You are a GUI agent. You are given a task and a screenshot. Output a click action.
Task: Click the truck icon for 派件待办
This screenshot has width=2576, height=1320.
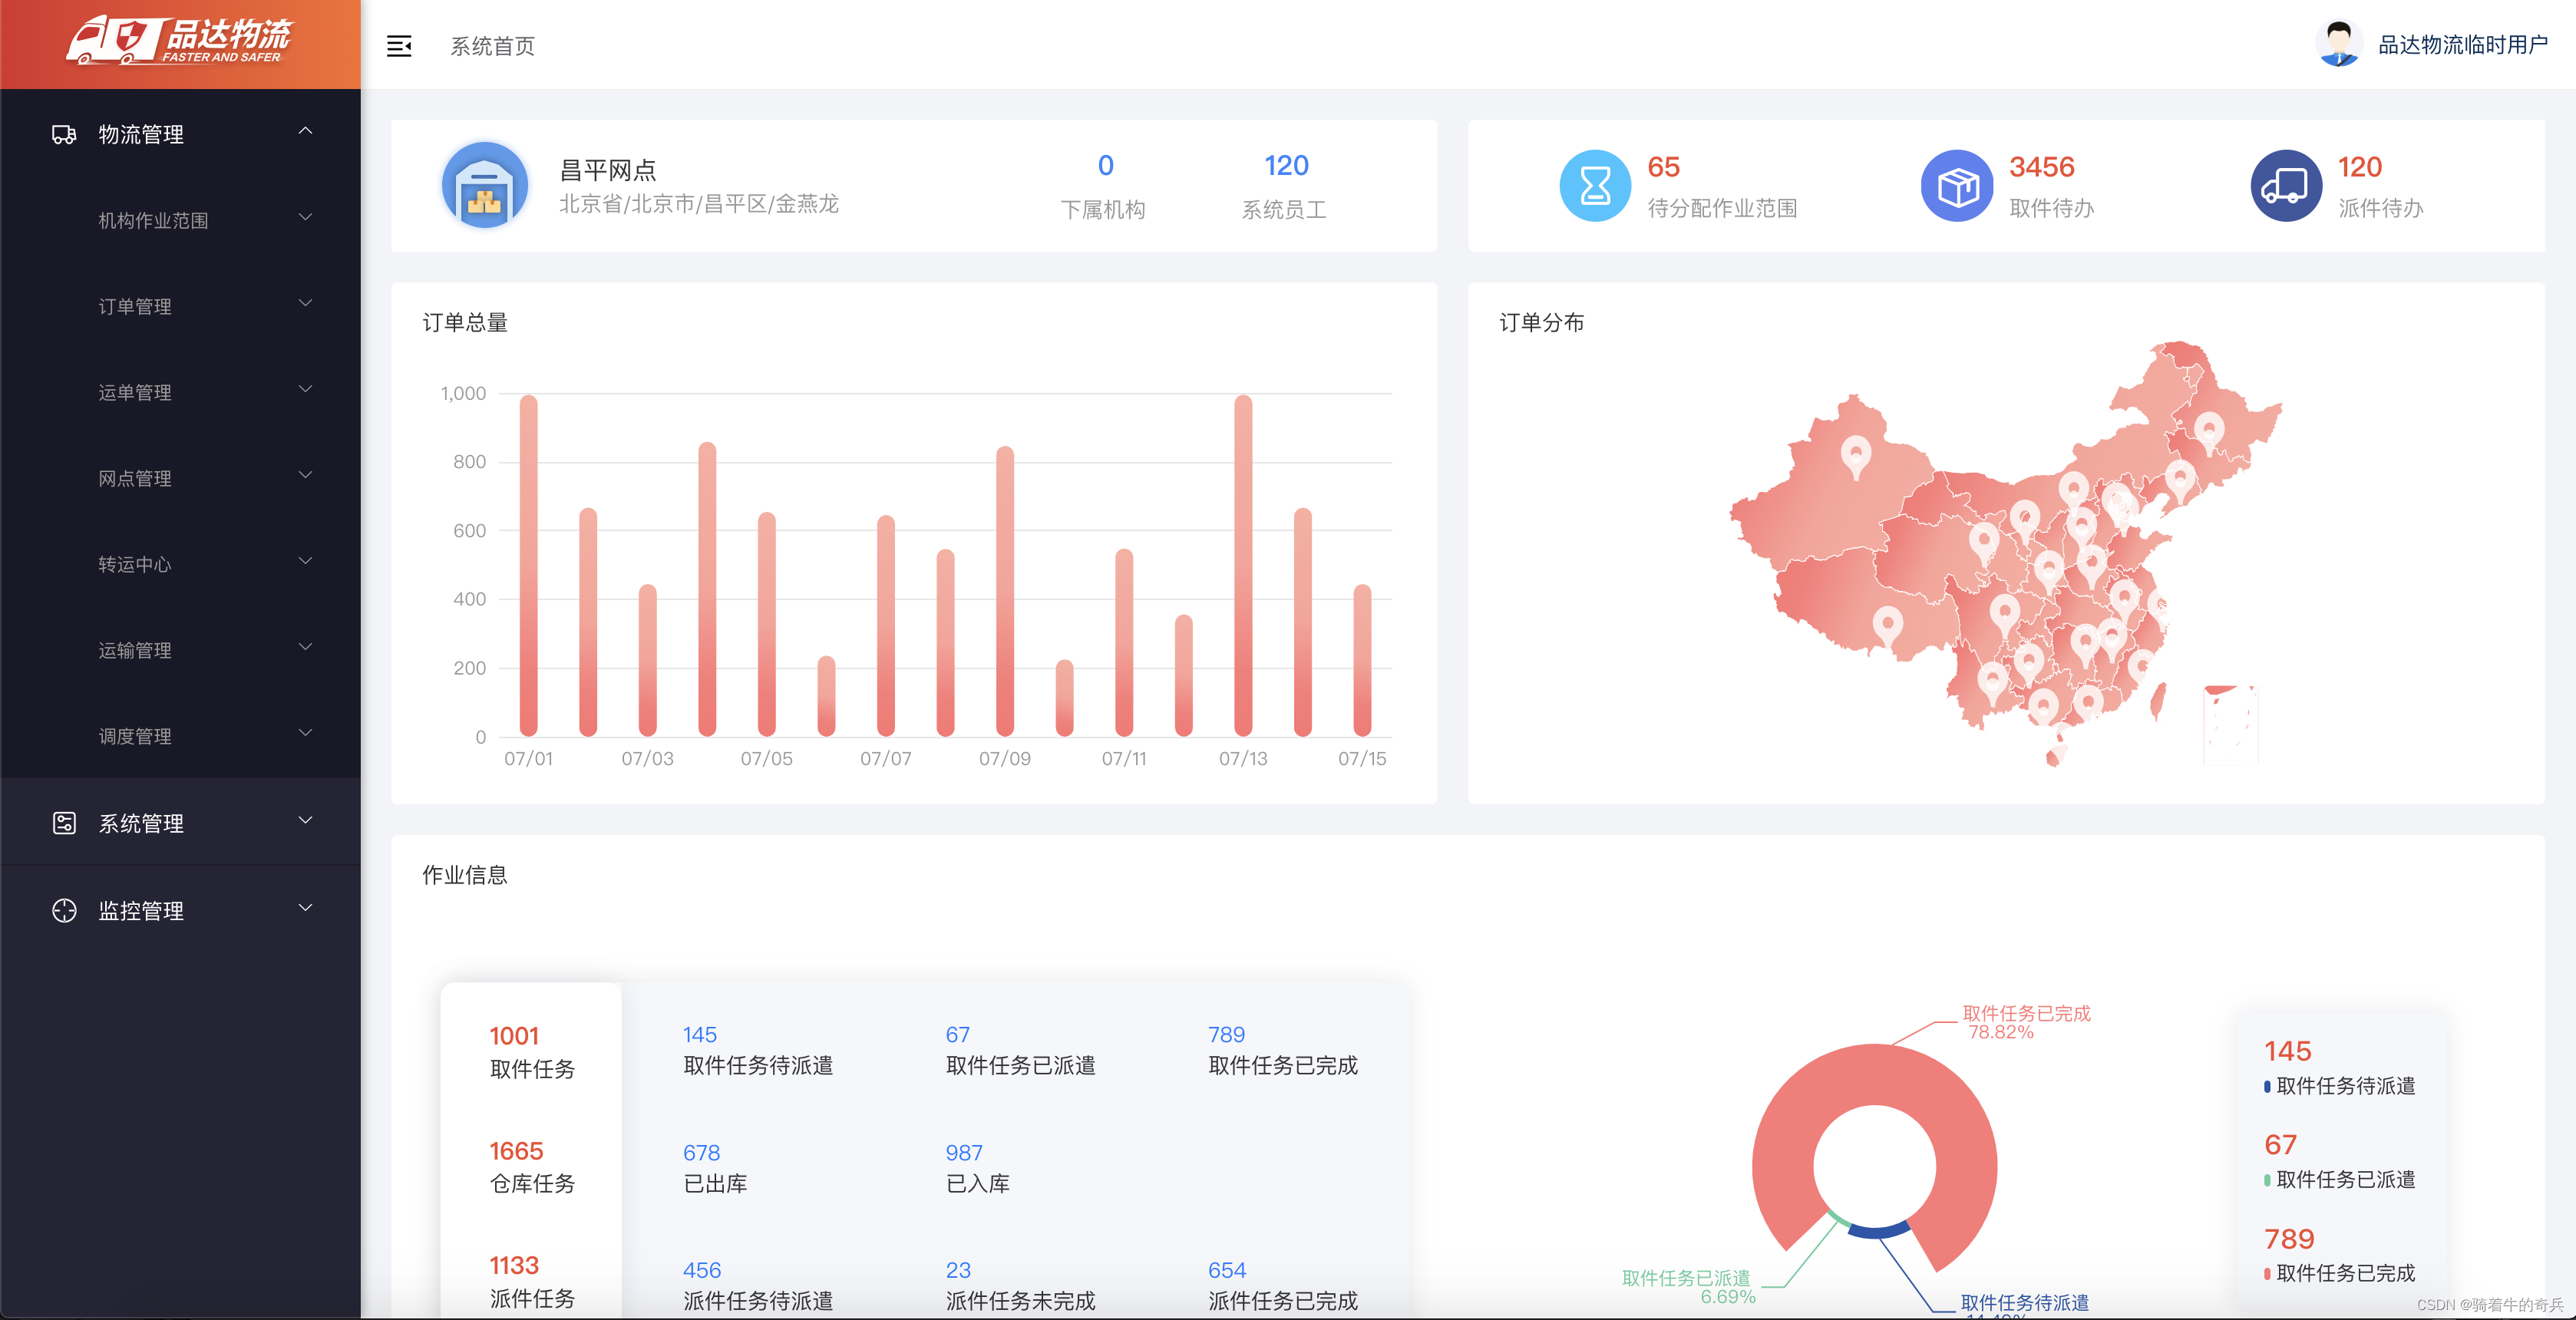(x=2285, y=185)
